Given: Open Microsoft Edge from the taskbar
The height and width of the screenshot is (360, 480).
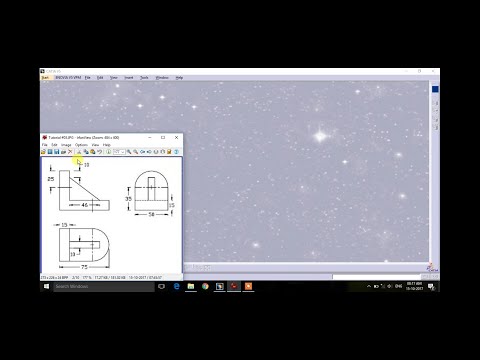Looking at the screenshot, I should (176, 286).
